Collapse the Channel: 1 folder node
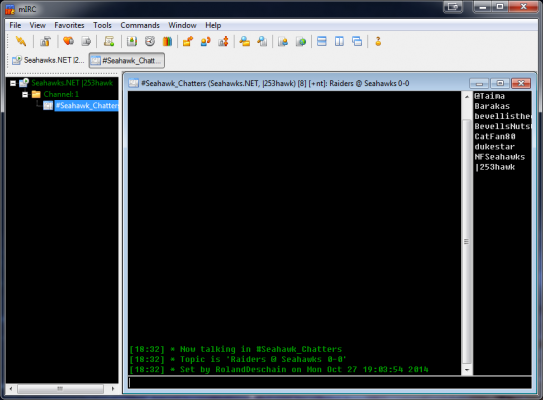 (25, 94)
